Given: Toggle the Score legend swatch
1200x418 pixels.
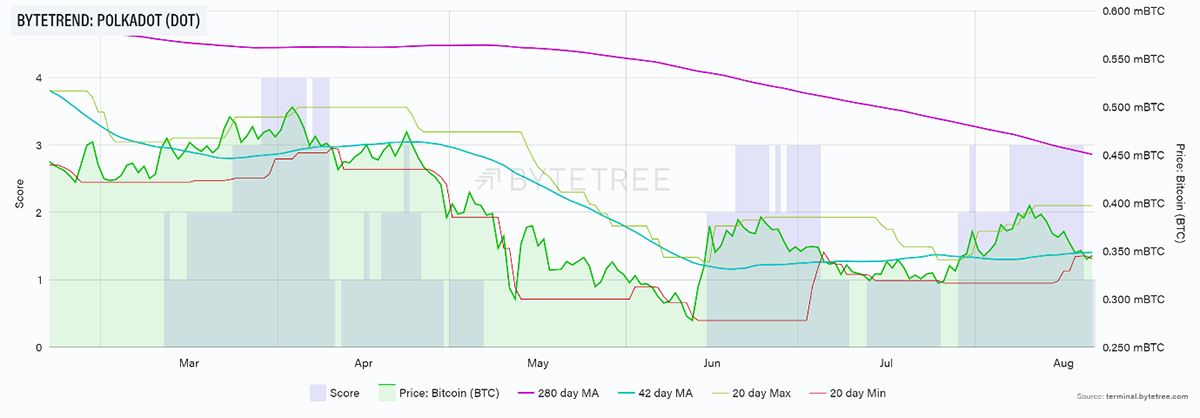Looking at the screenshot, I should coord(318,393).
